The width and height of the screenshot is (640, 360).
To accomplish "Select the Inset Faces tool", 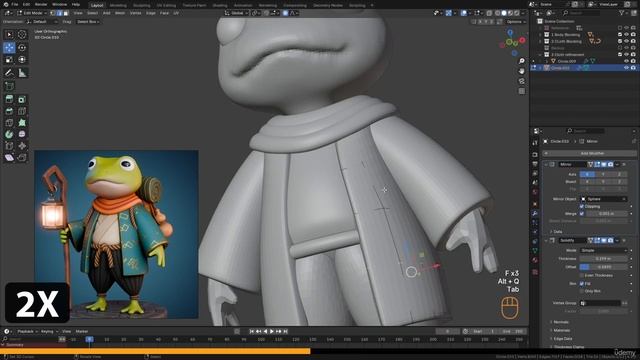I will (x=22, y=99).
